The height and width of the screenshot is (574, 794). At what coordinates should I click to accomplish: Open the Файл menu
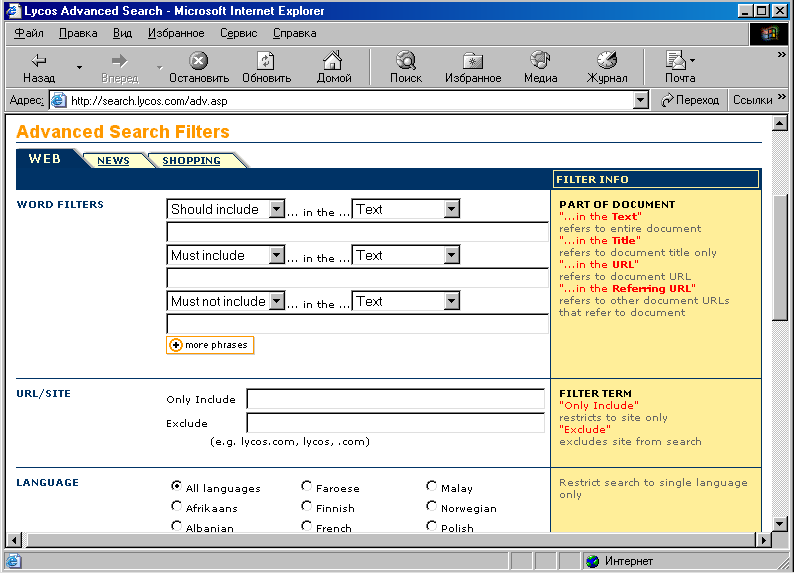[29, 33]
